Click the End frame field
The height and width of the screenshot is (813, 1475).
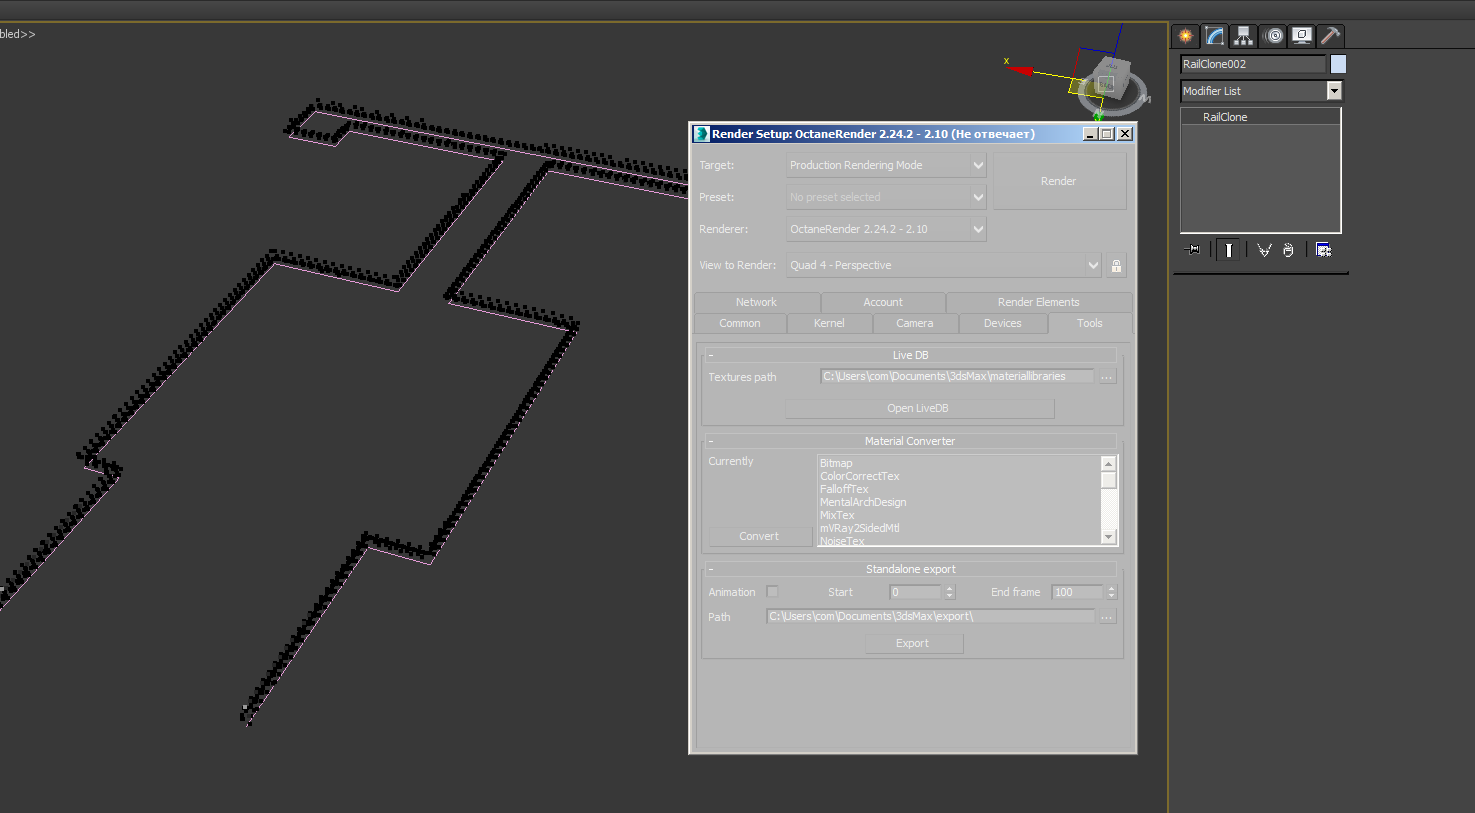coord(1078,592)
